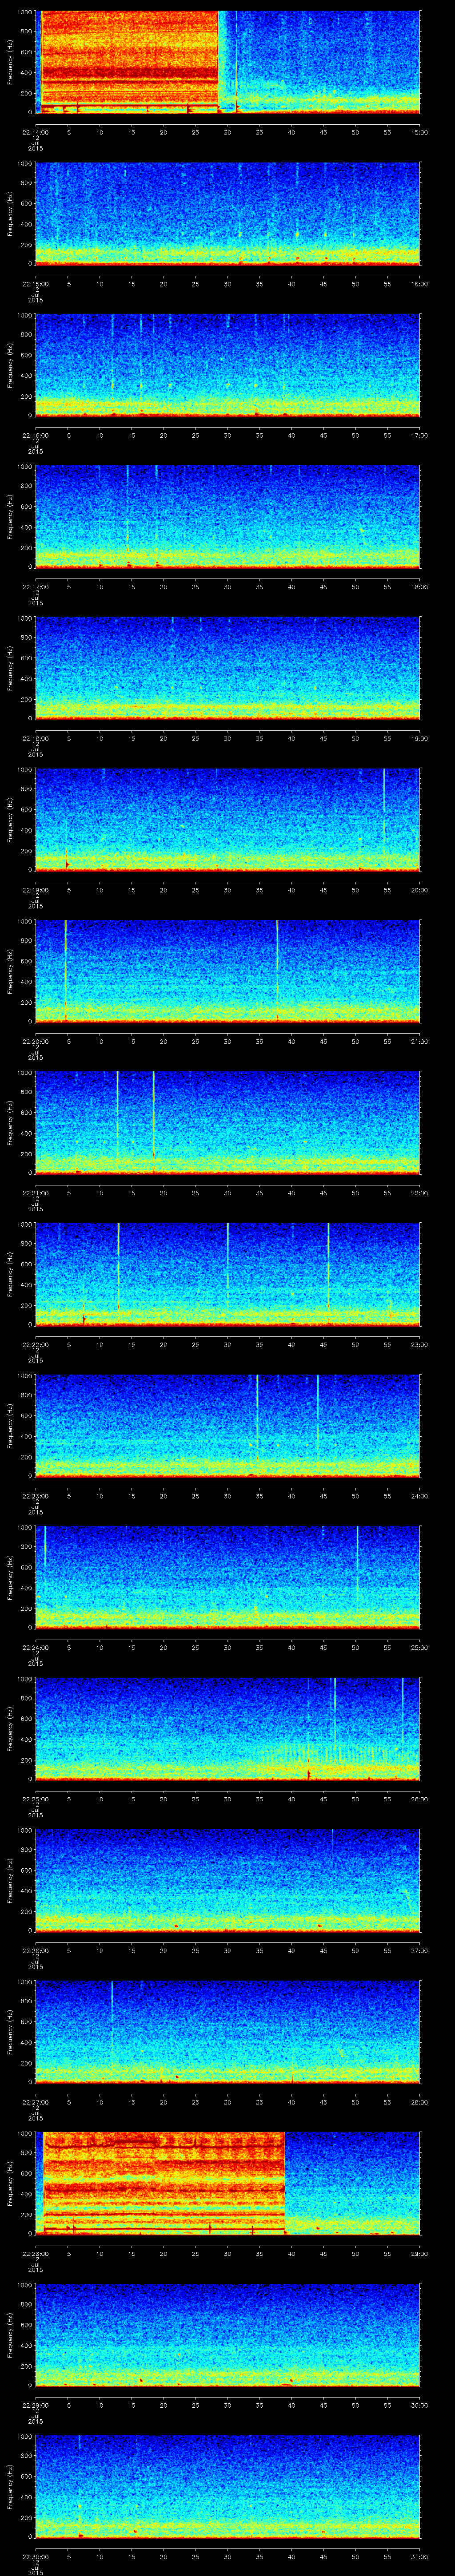The image size is (455, 2576).
Task: Open the spectrogram panel starting at 22:22:00
Action: (x=227, y=1274)
